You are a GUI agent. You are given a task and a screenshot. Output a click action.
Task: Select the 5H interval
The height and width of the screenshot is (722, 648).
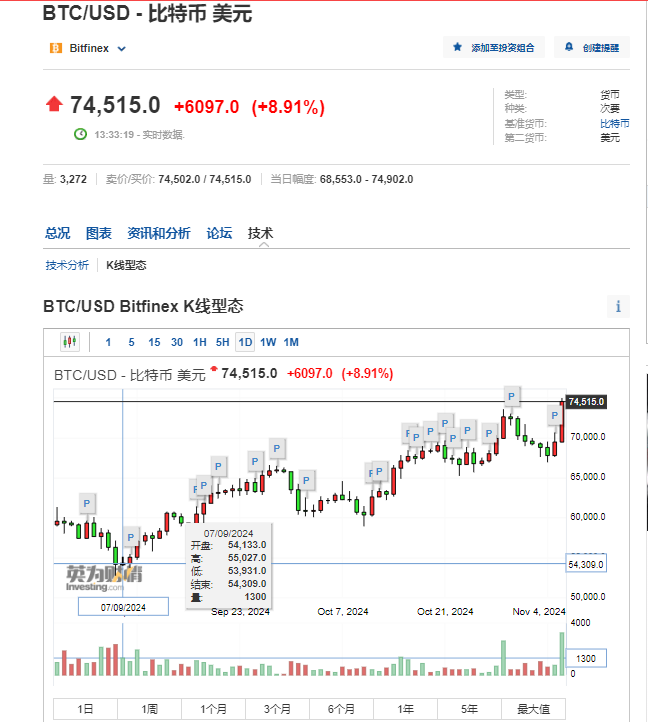(x=222, y=342)
